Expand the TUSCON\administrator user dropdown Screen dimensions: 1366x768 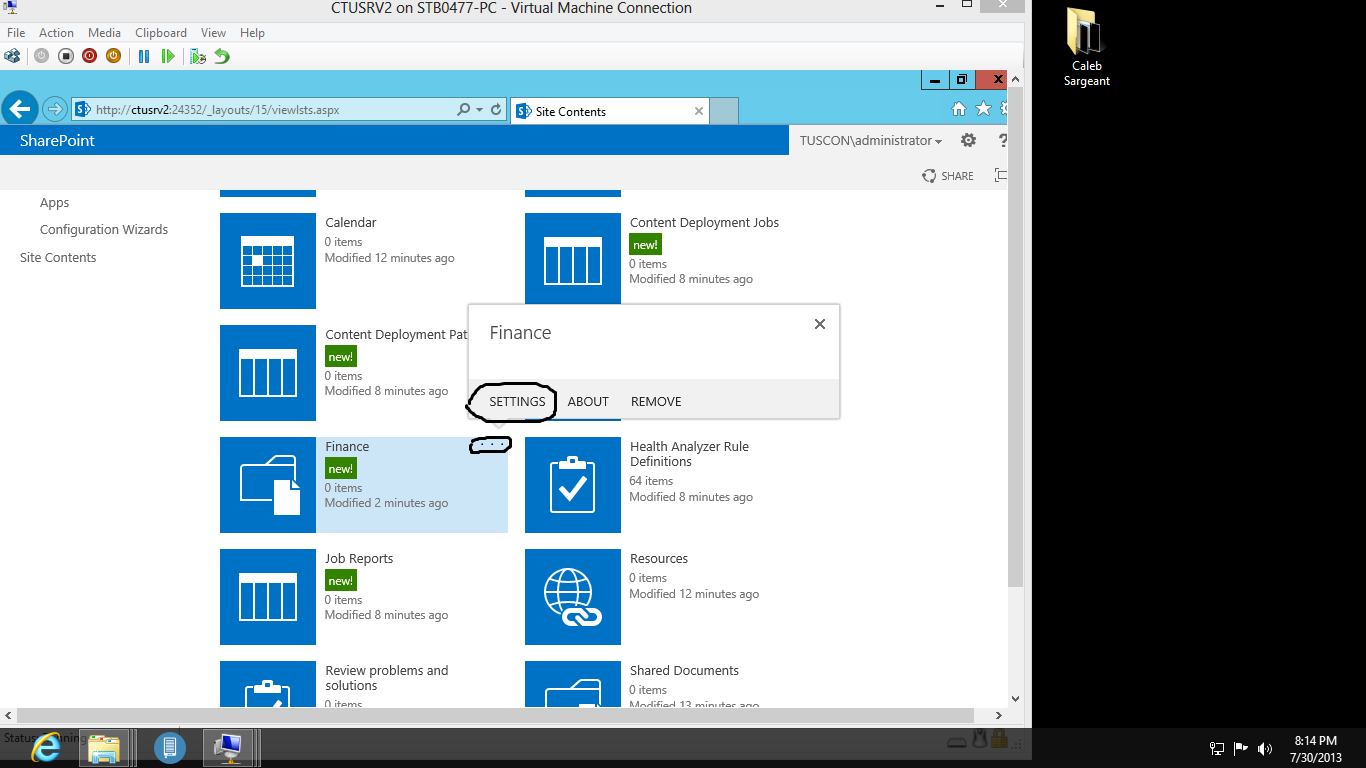pos(871,141)
